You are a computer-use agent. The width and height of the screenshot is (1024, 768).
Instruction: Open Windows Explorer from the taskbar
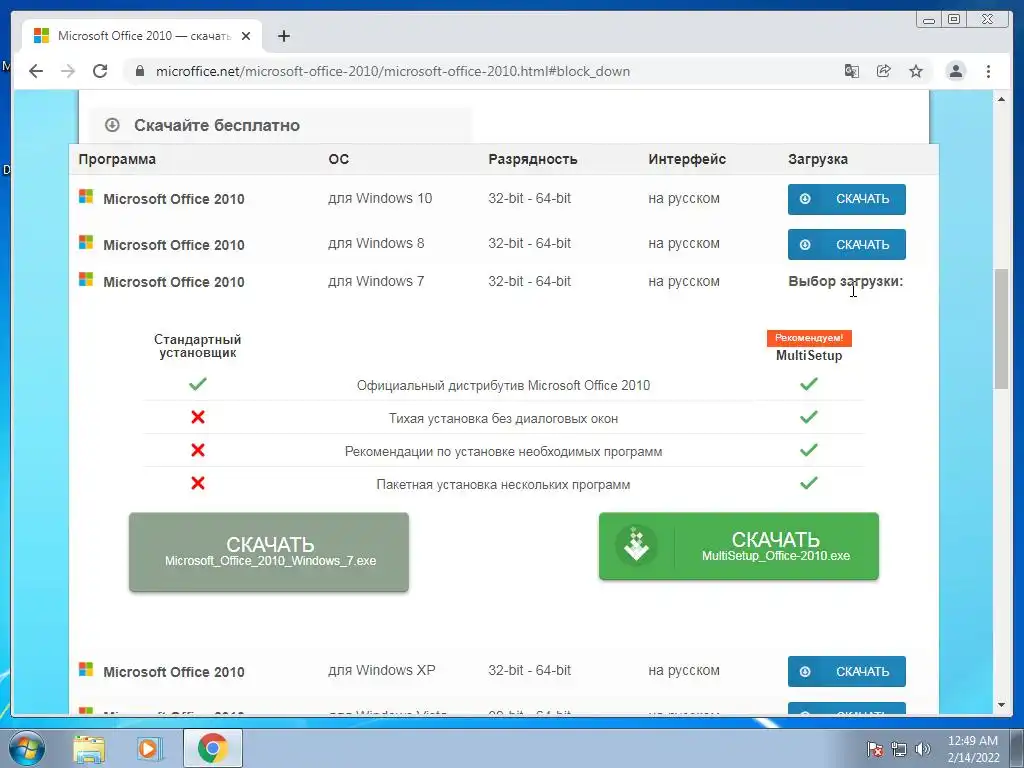tap(89, 748)
